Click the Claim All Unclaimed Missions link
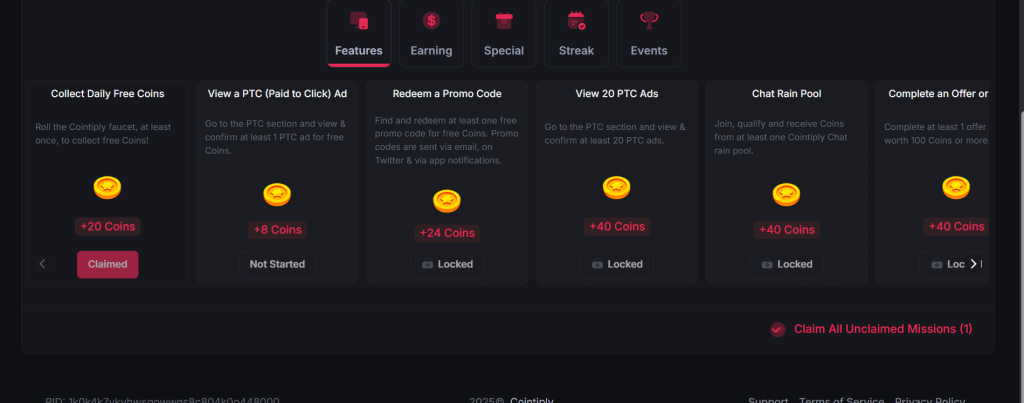 882,329
